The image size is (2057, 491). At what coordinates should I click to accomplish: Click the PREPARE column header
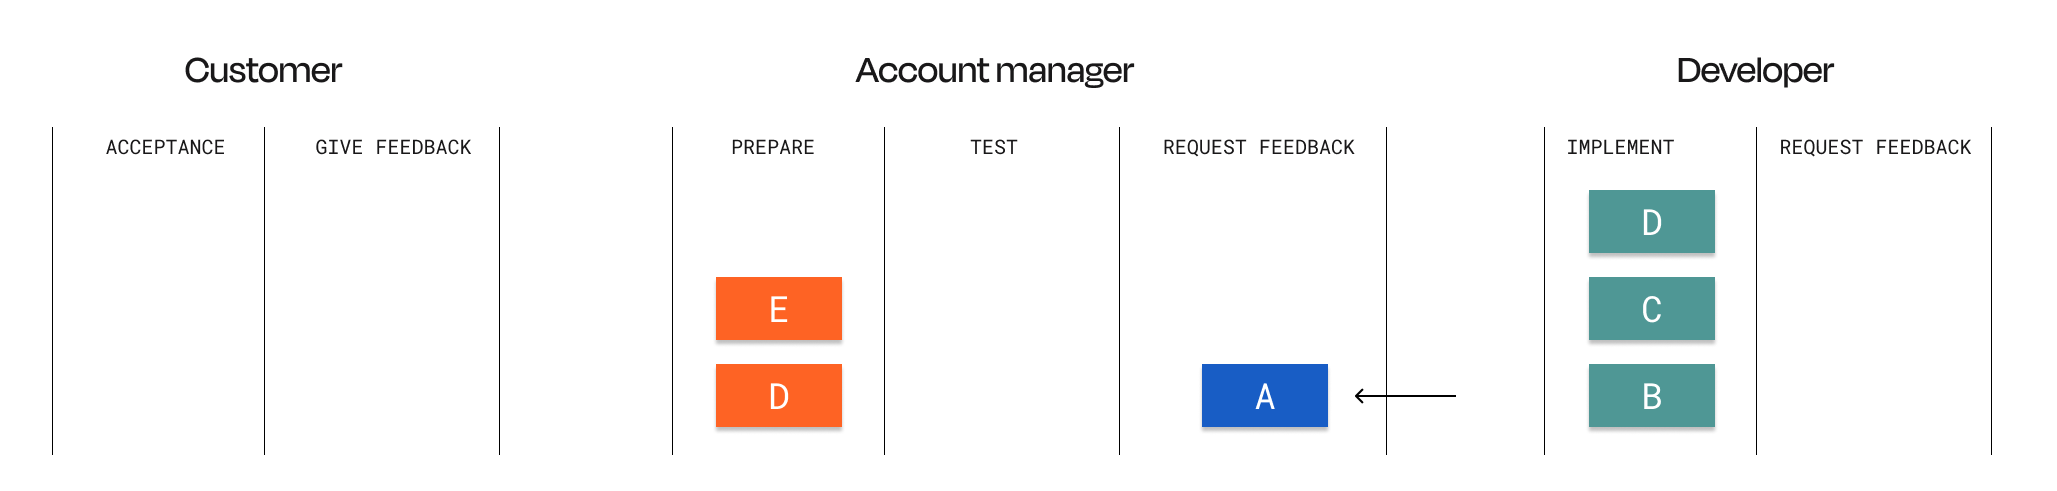click(x=772, y=148)
